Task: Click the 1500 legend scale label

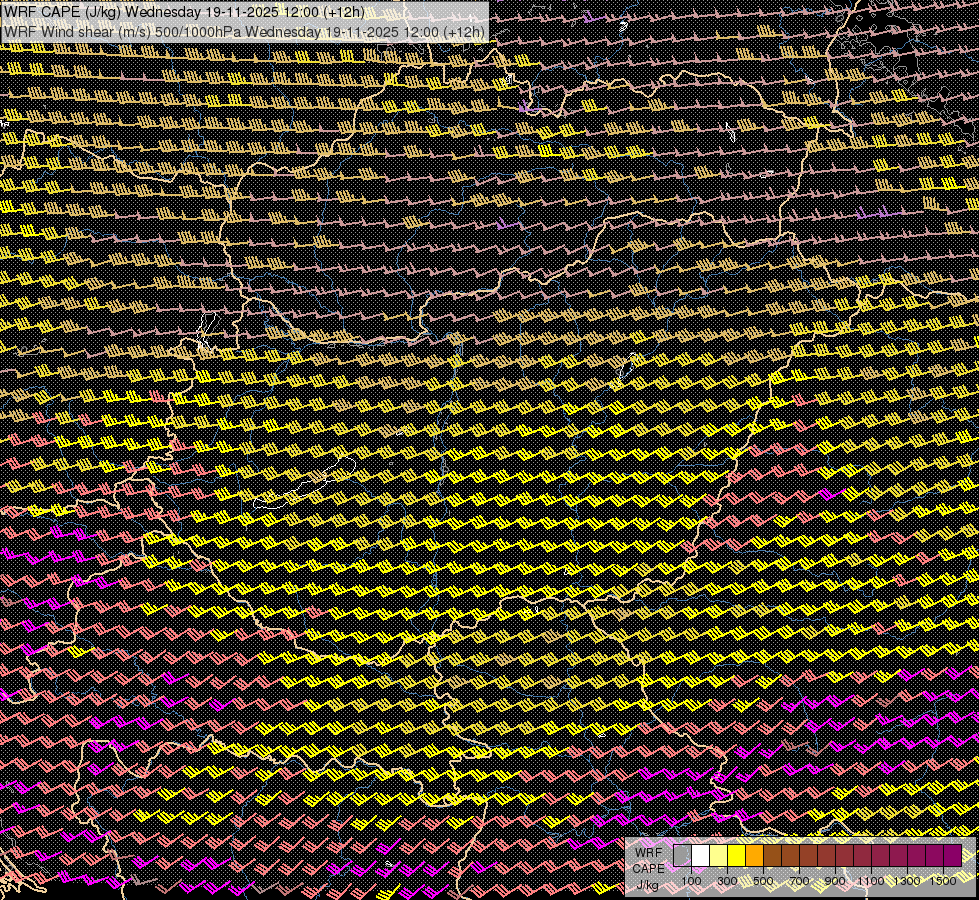Action: tap(942, 881)
